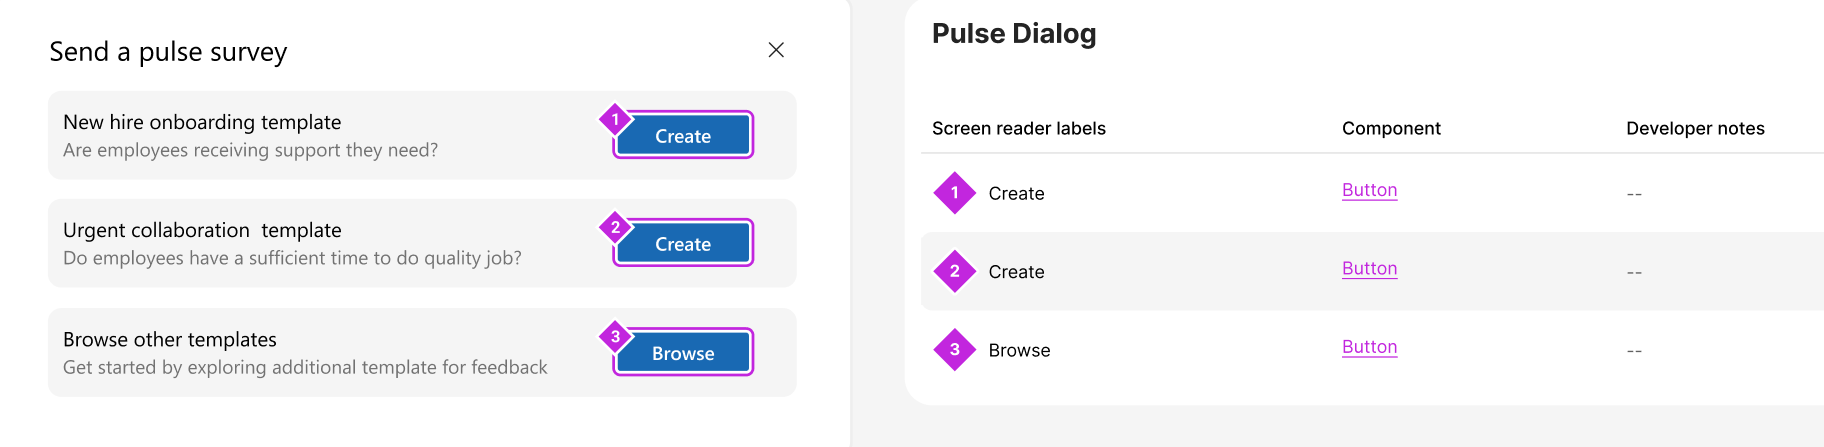The image size is (1824, 447).
Task: Select diamond badge 3 in labels table
Action: tap(955, 350)
